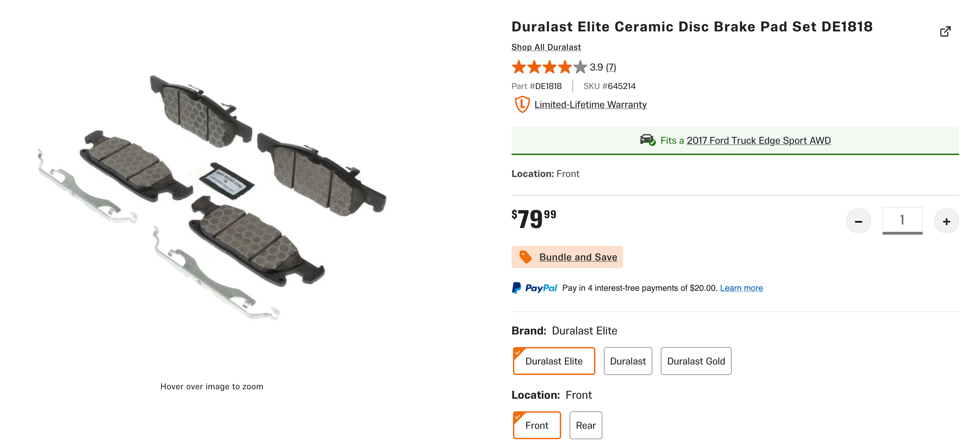Choose the Rear location option
The width and height of the screenshot is (963, 442).
tap(586, 425)
